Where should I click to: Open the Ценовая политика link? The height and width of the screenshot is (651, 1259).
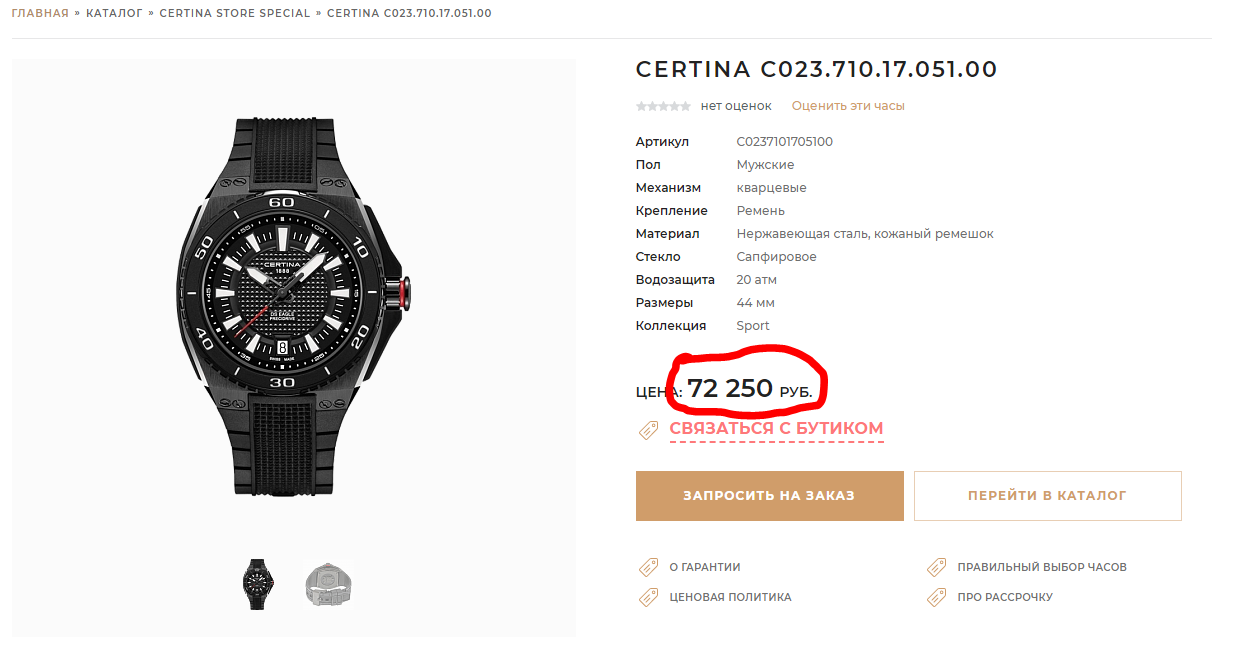[730, 597]
